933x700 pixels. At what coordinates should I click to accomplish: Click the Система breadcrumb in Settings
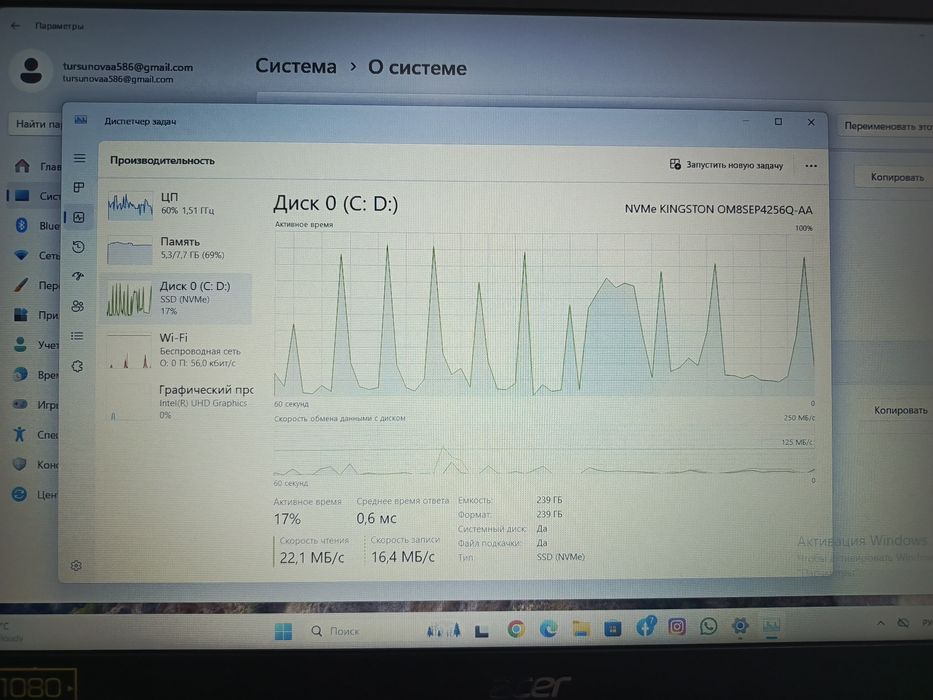click(296, 66)
